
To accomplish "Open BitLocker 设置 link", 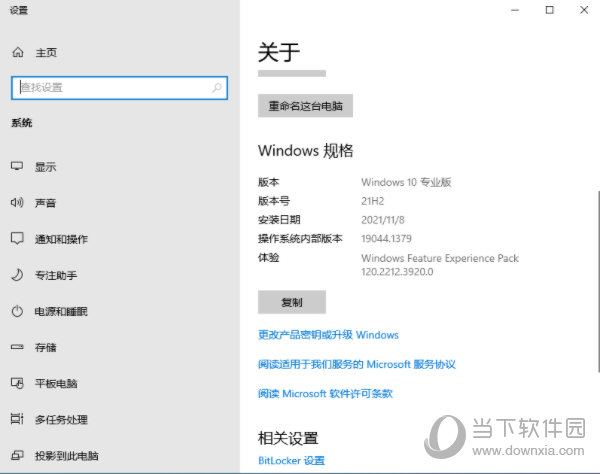I will coord(292,461).
